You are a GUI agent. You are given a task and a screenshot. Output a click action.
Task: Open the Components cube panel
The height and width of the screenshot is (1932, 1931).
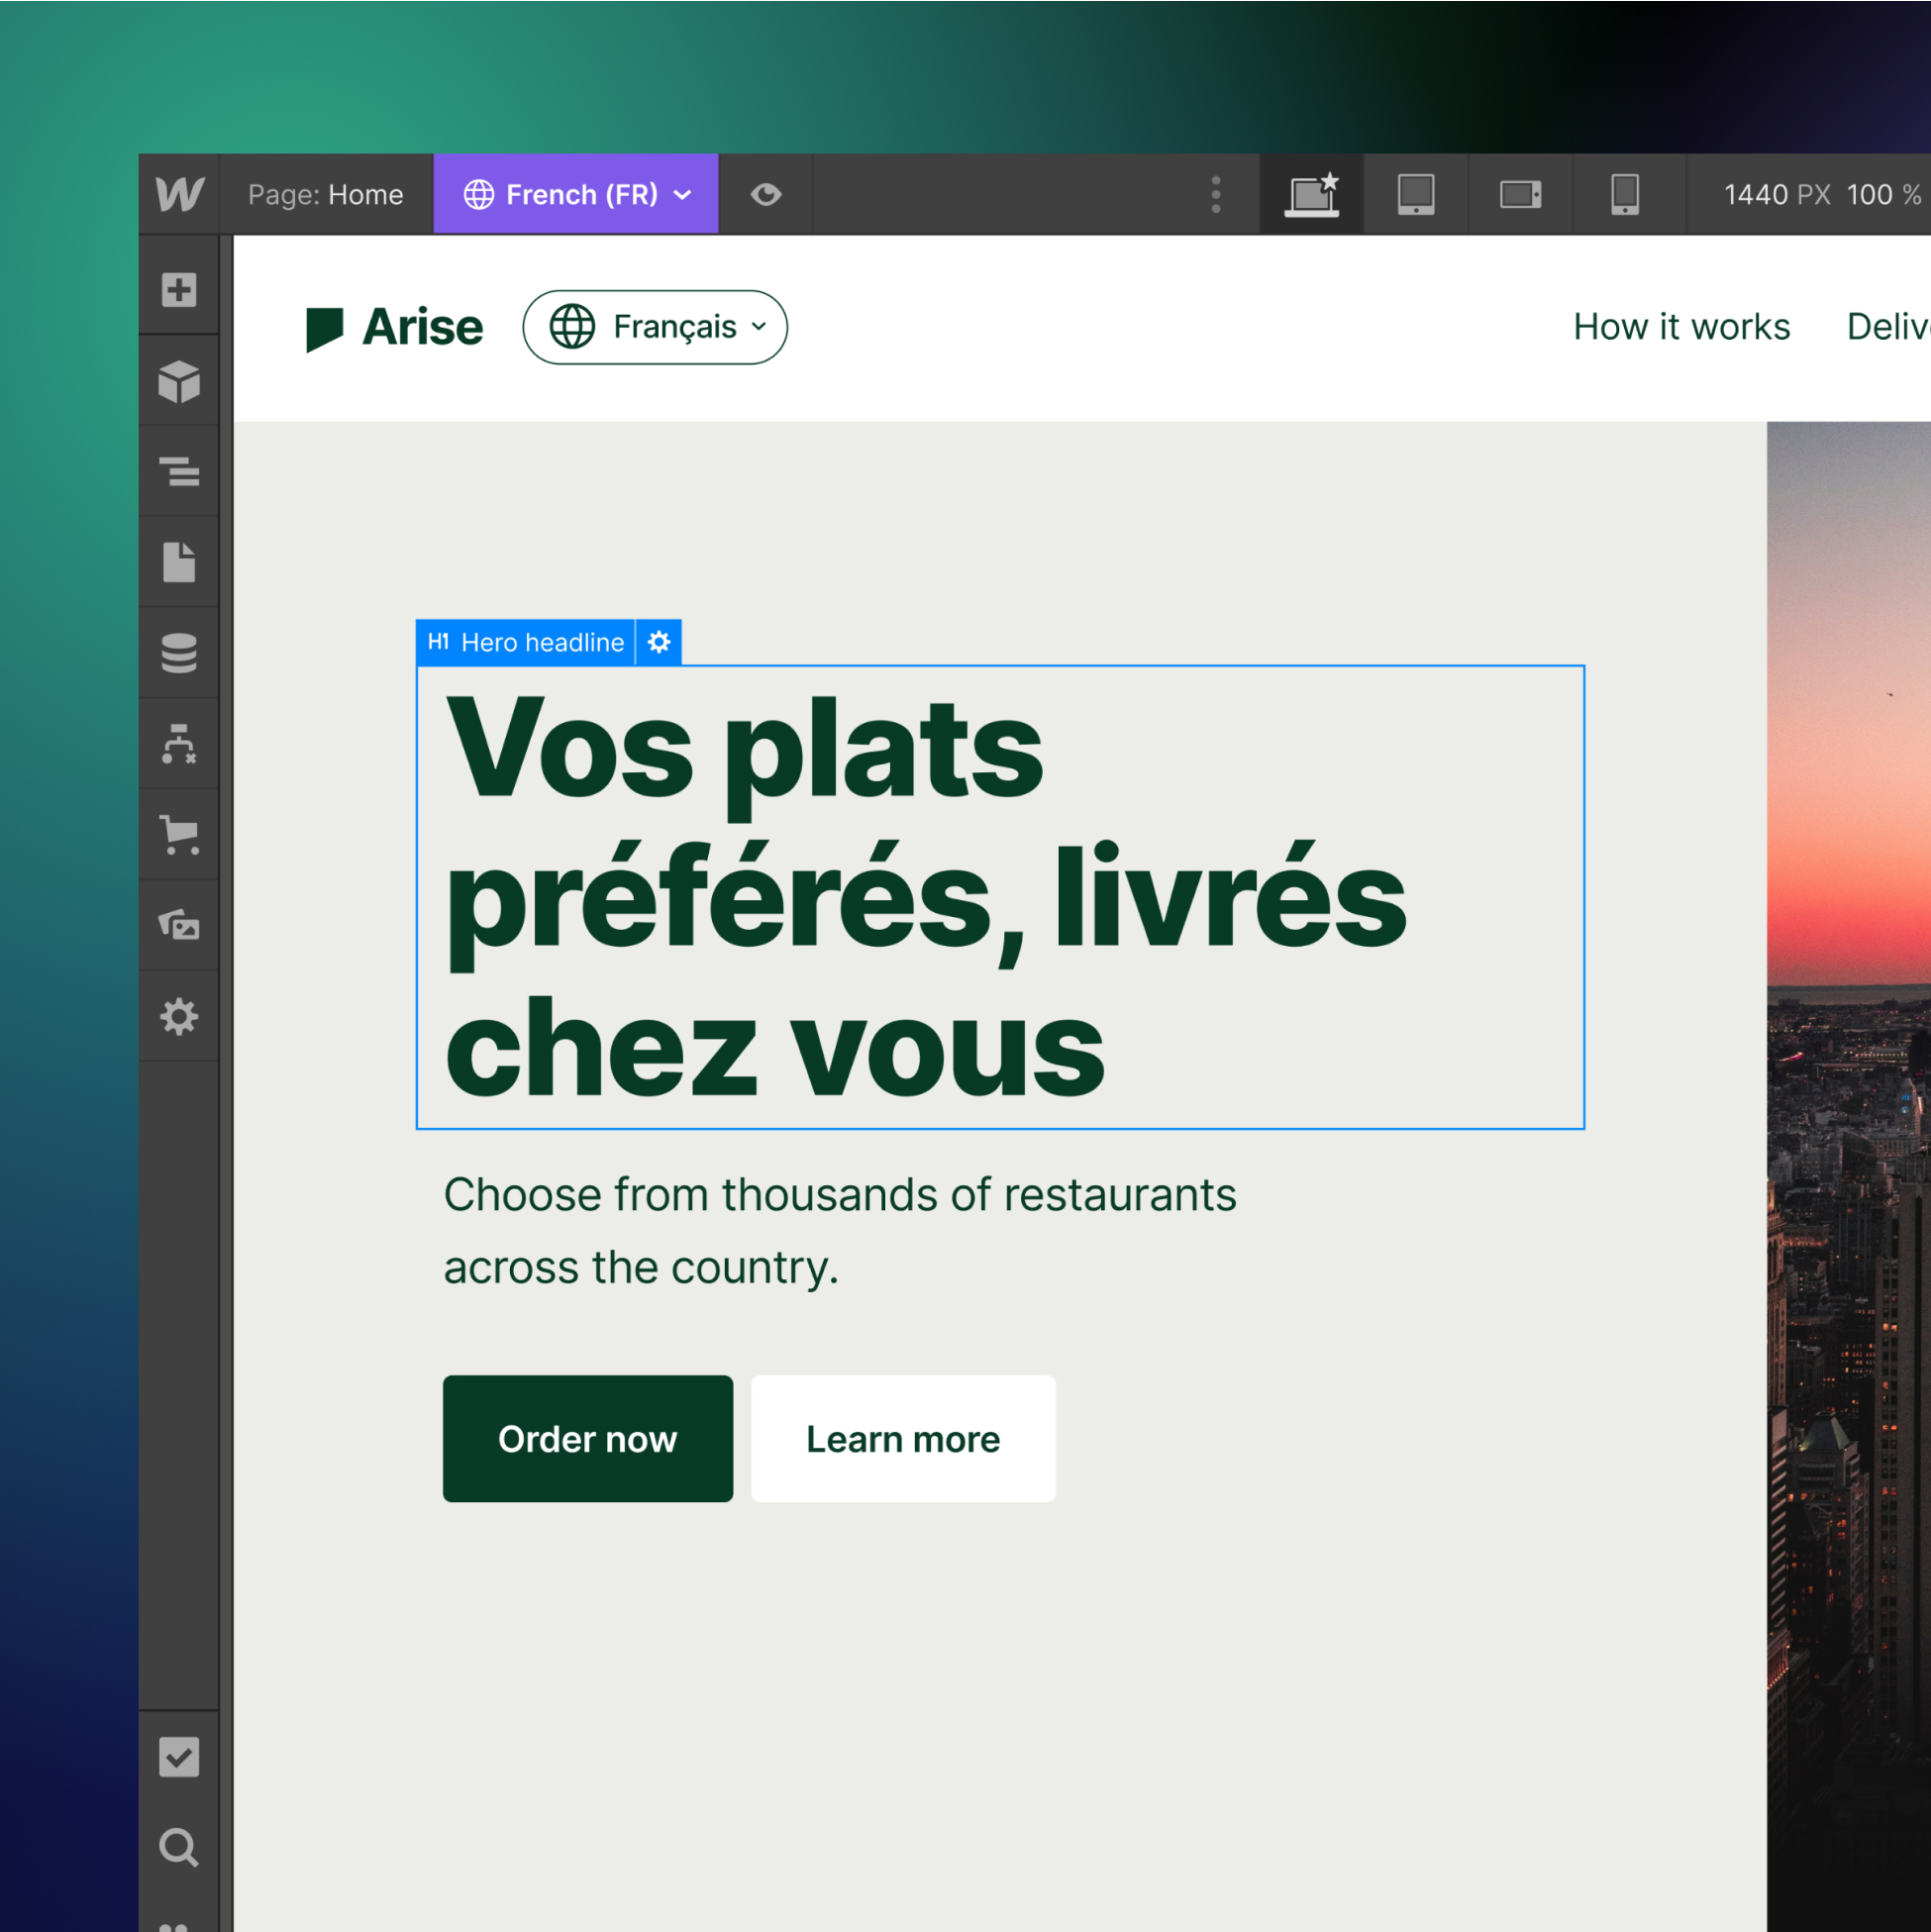pyautogui.click(x=179, y=381)
